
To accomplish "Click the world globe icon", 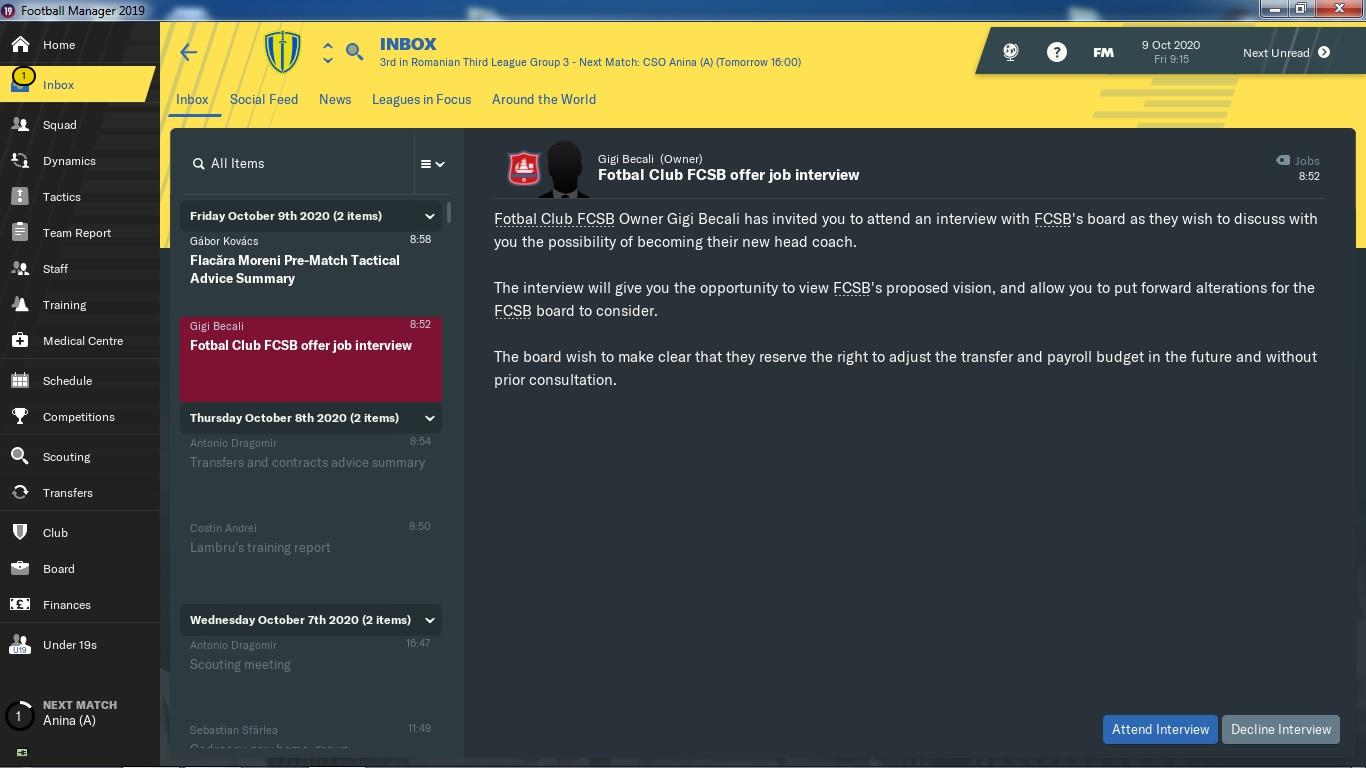I will point(1010,52).
